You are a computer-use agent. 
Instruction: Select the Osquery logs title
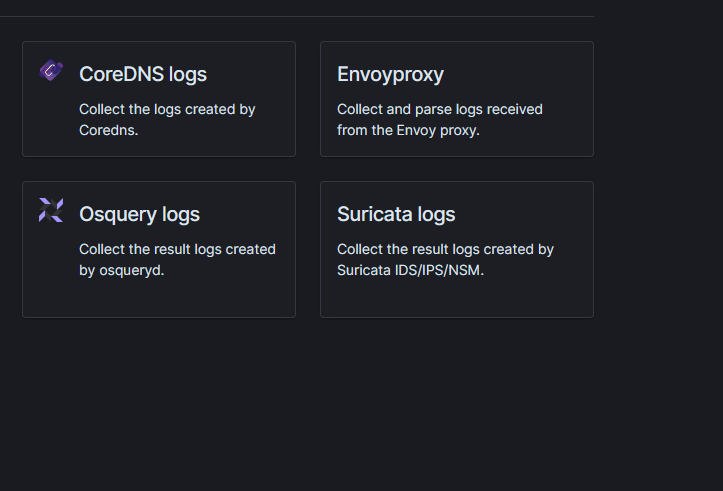[139, 214]
